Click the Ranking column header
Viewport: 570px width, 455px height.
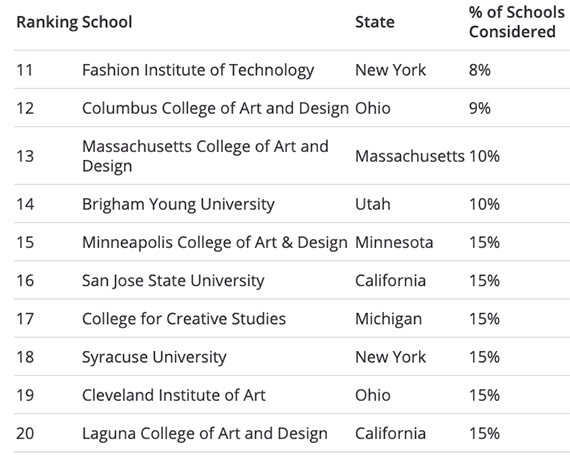point(47,22)
